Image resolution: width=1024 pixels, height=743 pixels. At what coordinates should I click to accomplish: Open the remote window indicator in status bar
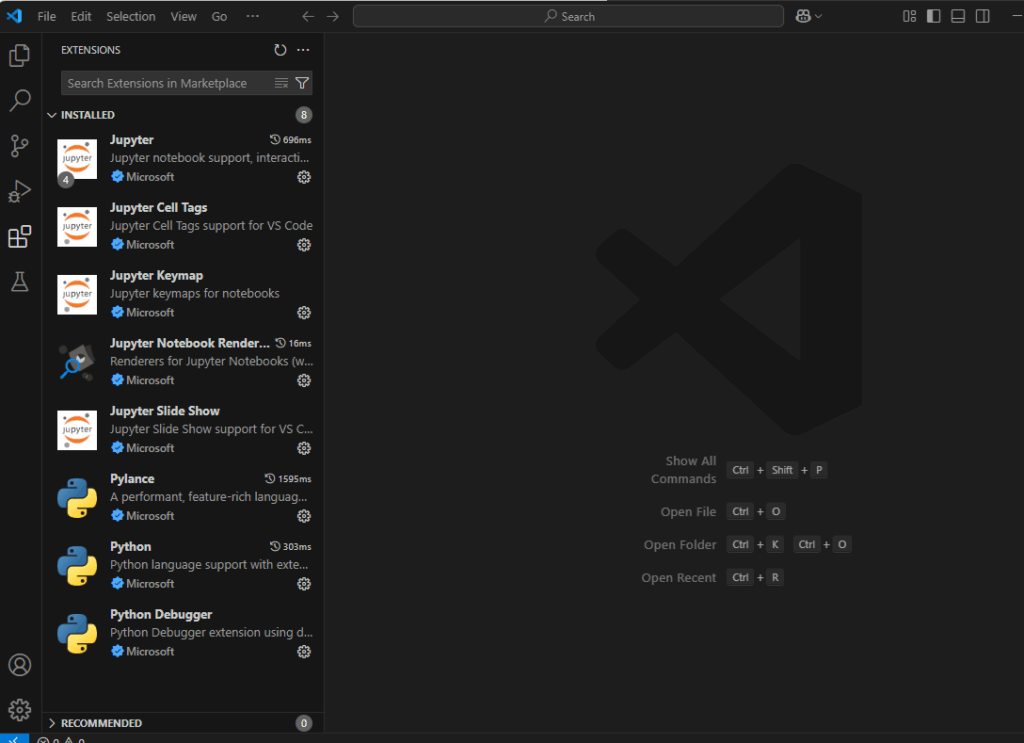pos(14,738)
